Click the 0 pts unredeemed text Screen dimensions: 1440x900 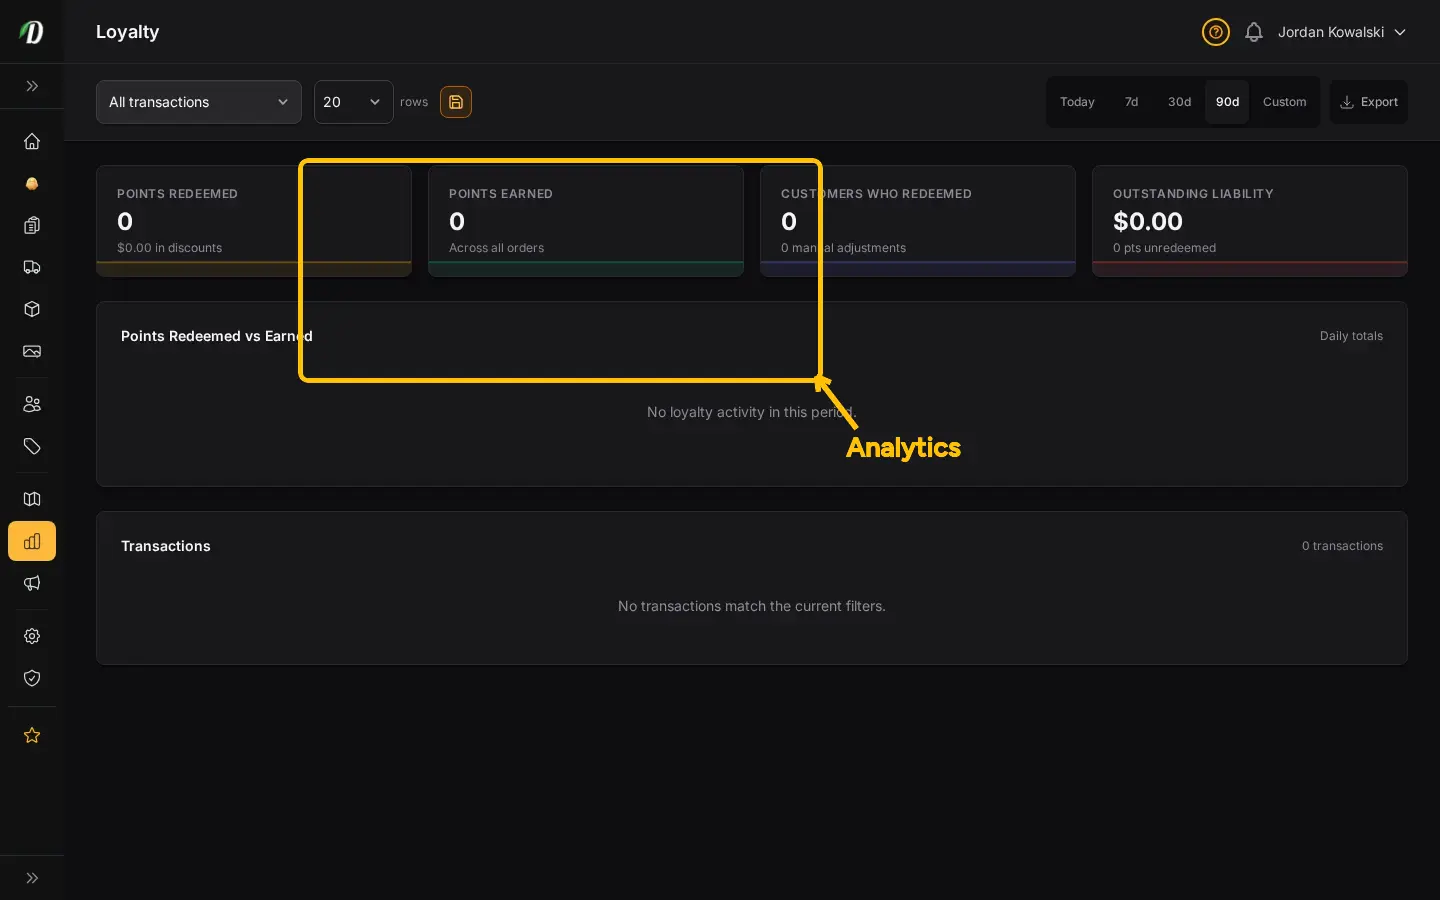(x=1164, y=248)
